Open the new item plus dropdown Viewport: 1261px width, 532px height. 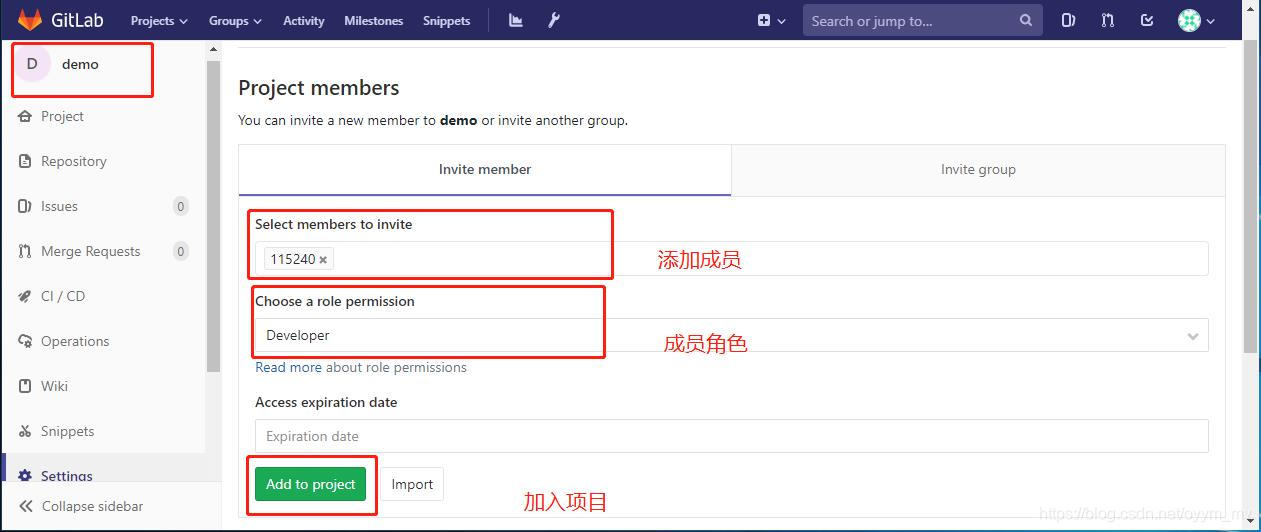tap(771, 20)
